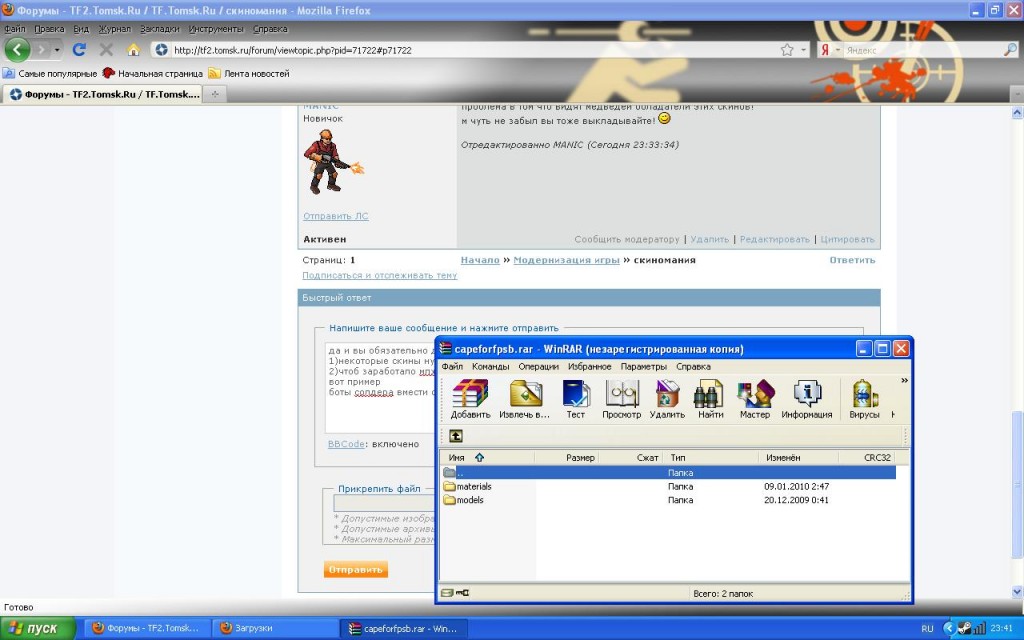Open WinRAR Избранное menu
This screenshot has height=640, width=1024.
590,366
